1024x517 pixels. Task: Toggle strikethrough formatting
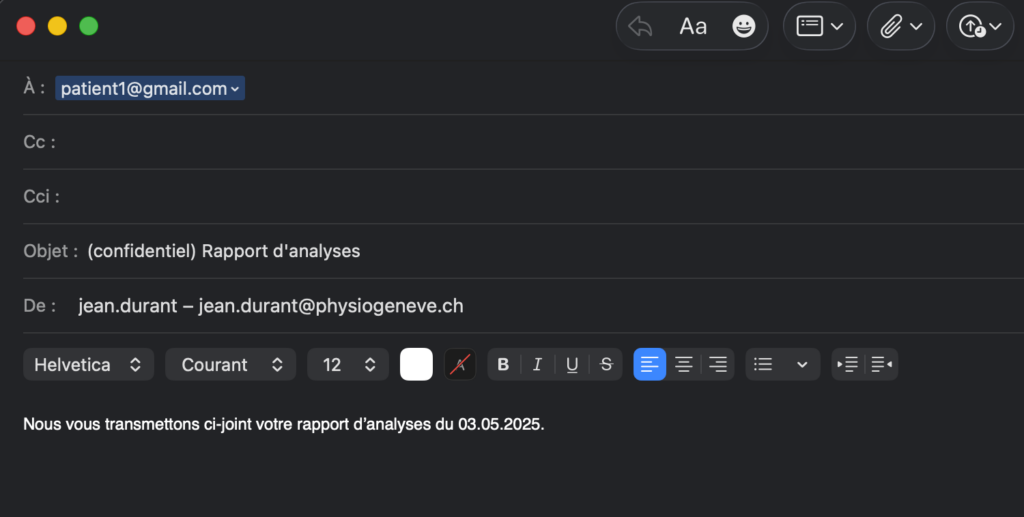coord(606,365)
